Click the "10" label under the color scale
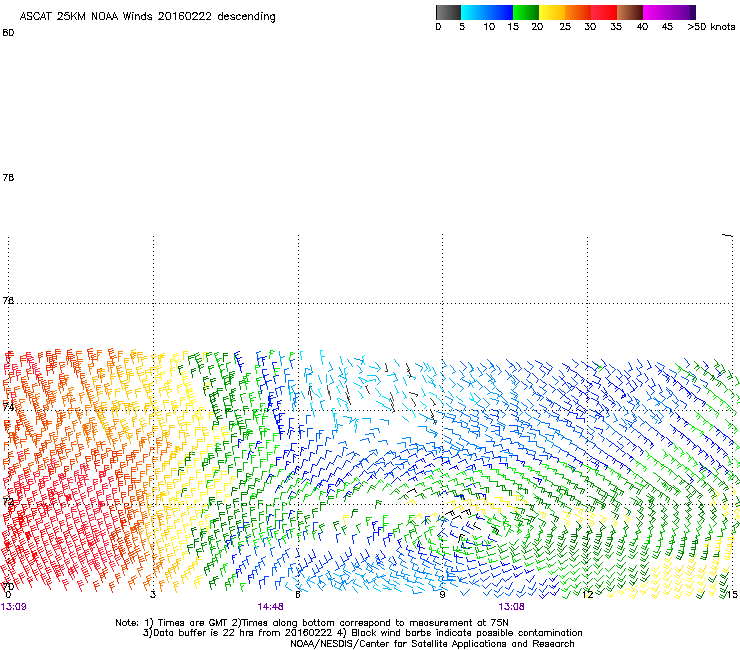 489,27
